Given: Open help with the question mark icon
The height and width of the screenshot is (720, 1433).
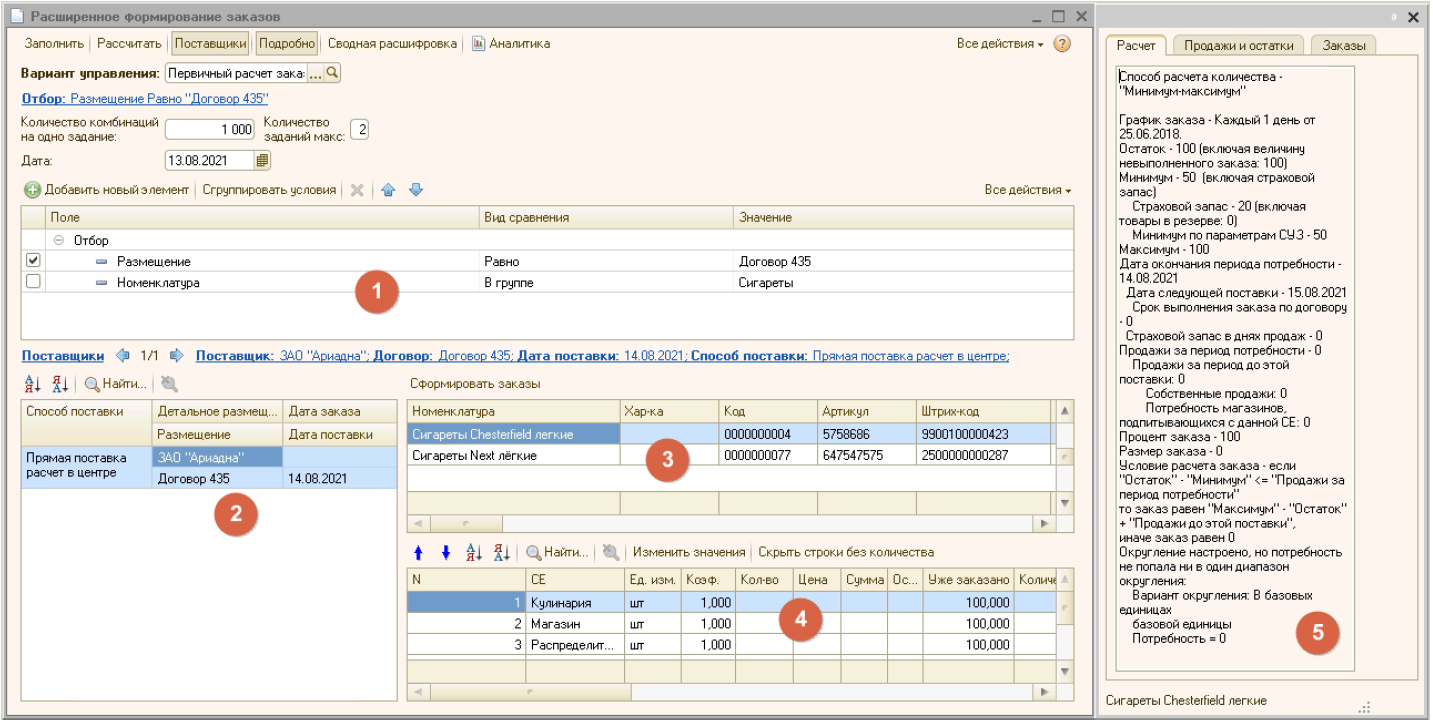Looking at the screenshot, I should tap(1062, 44).
